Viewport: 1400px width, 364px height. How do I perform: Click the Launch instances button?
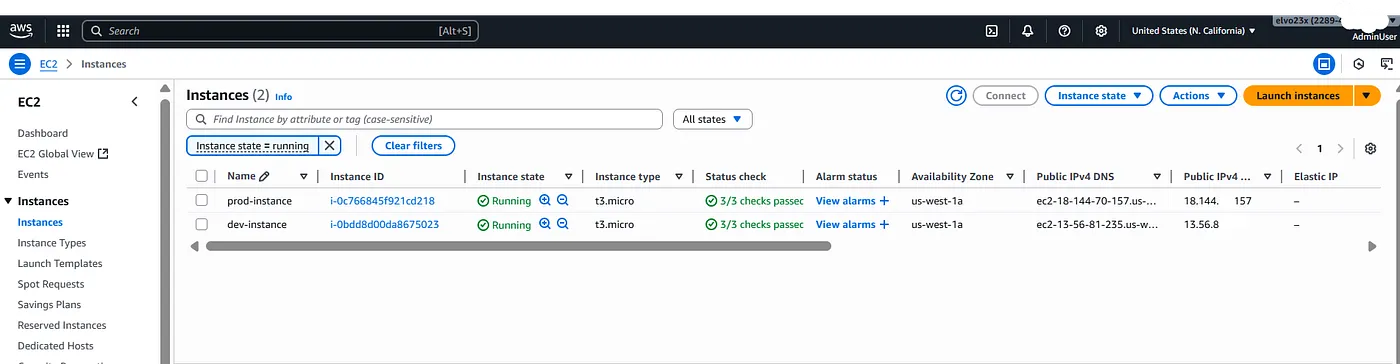point(1298,96)
